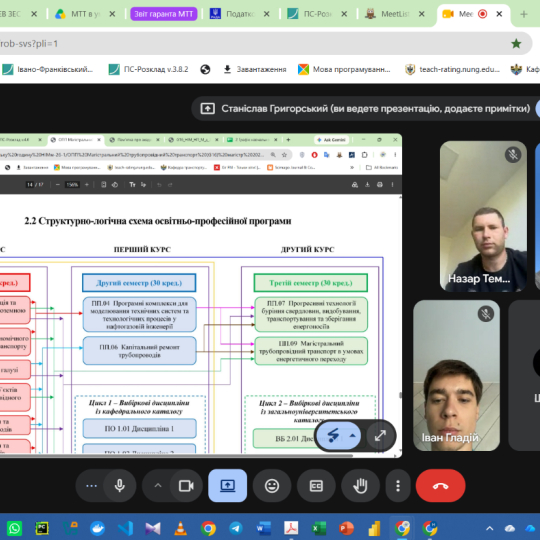Expand the annotation pen options arrow
The height and width of the screenshot is (540, 540).
click(x=352, y=436)
